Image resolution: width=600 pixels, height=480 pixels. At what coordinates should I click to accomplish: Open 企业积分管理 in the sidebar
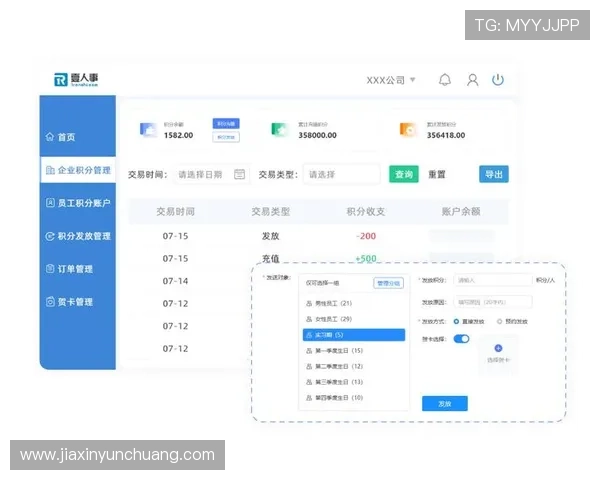click(78, 170)
